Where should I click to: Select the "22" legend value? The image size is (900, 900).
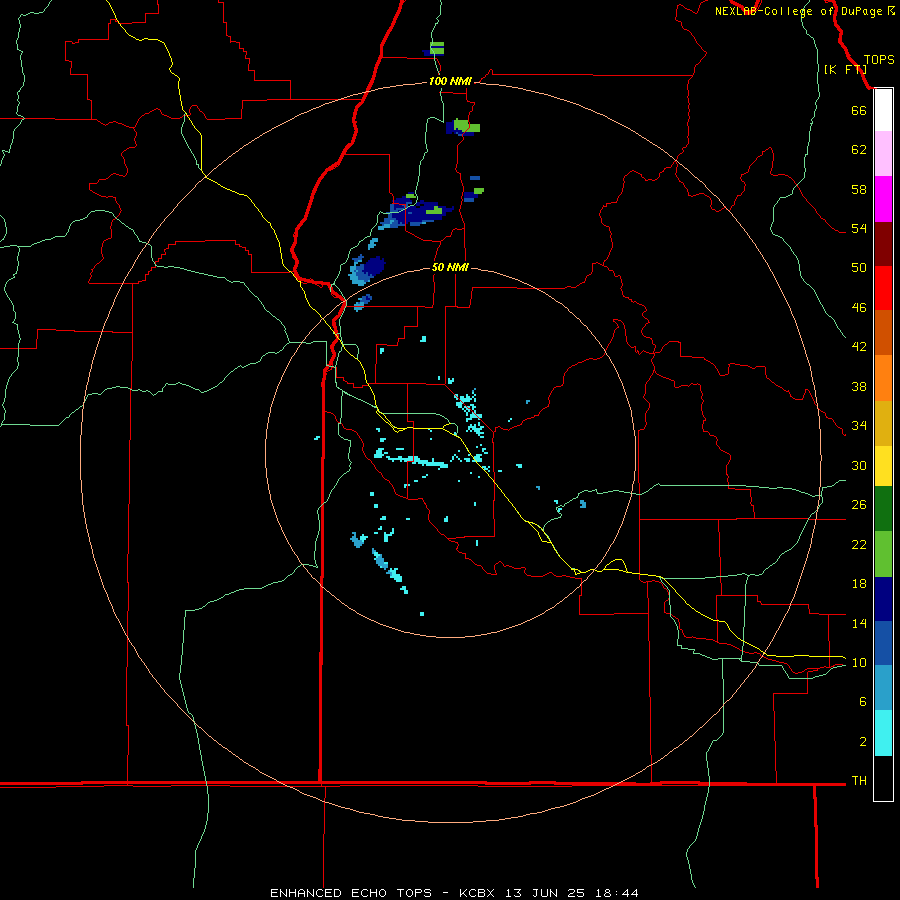[859, 545]
